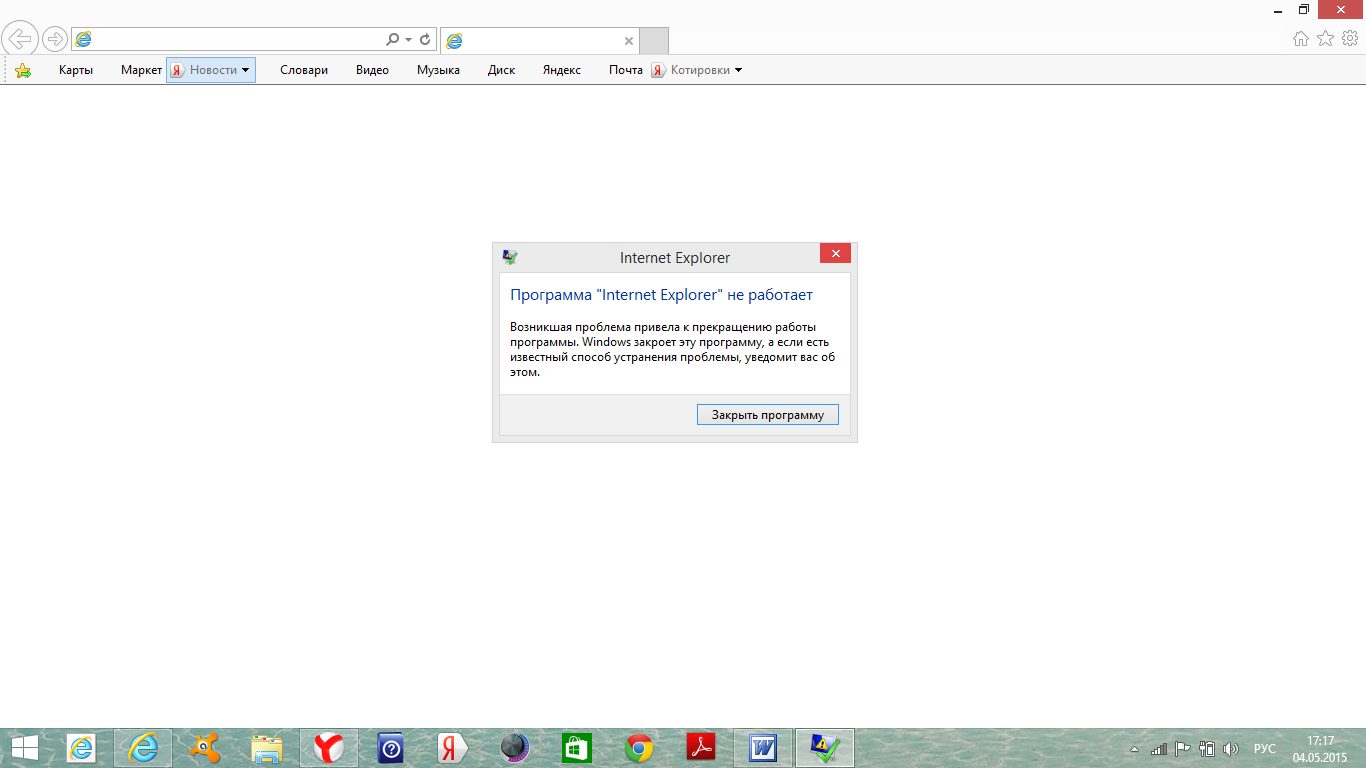Screen dimensions: 1366x768
Task: Open the dark round dial app on taskbar
Action: [514, 748]
